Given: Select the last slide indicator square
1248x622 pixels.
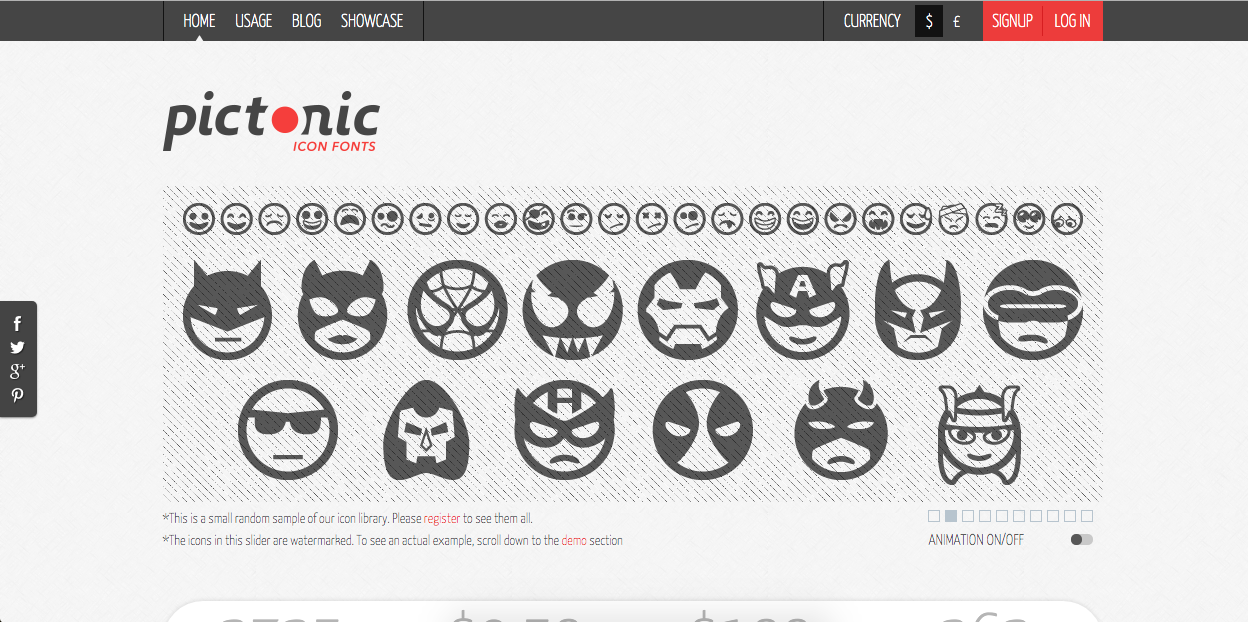Looking at the screenshot, I should click(x=1087, y=516).
